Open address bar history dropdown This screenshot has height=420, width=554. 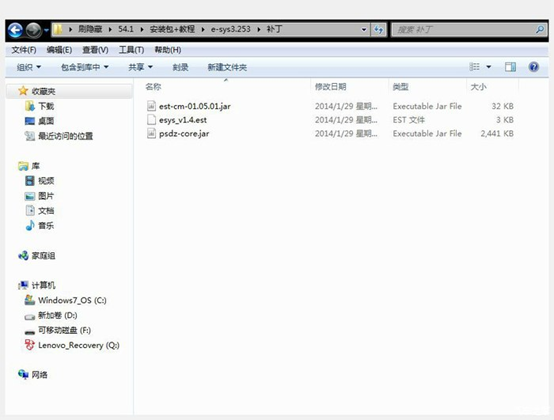[x=364, y=30]
